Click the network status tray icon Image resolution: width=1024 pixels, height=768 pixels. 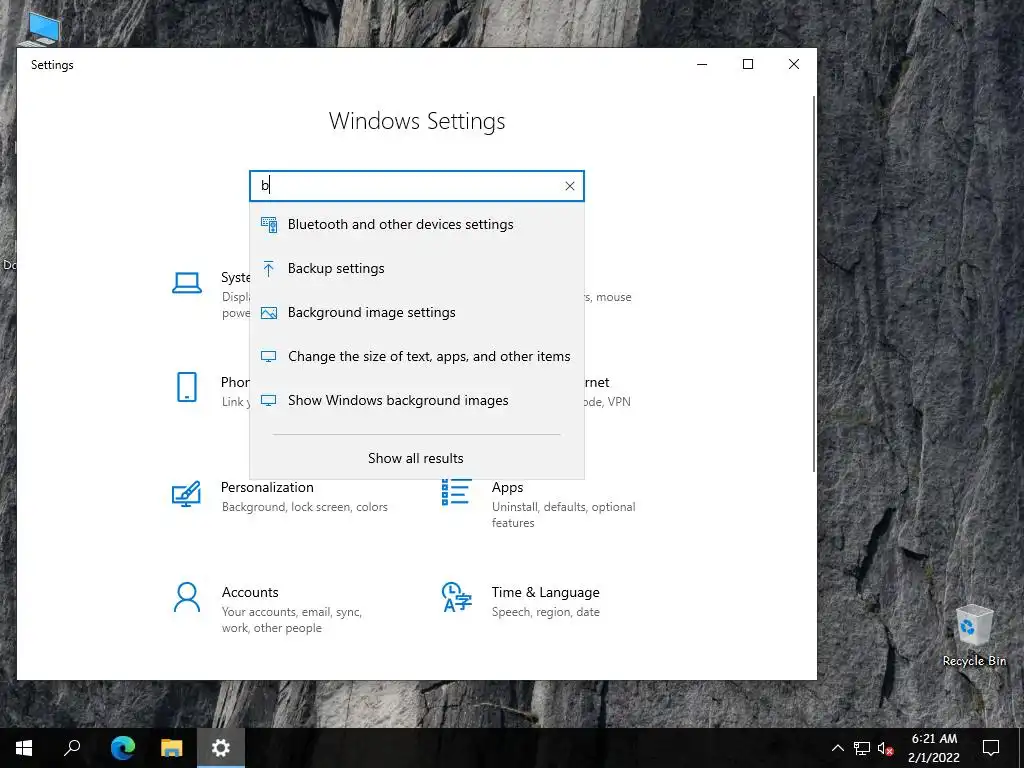[862, 748]
